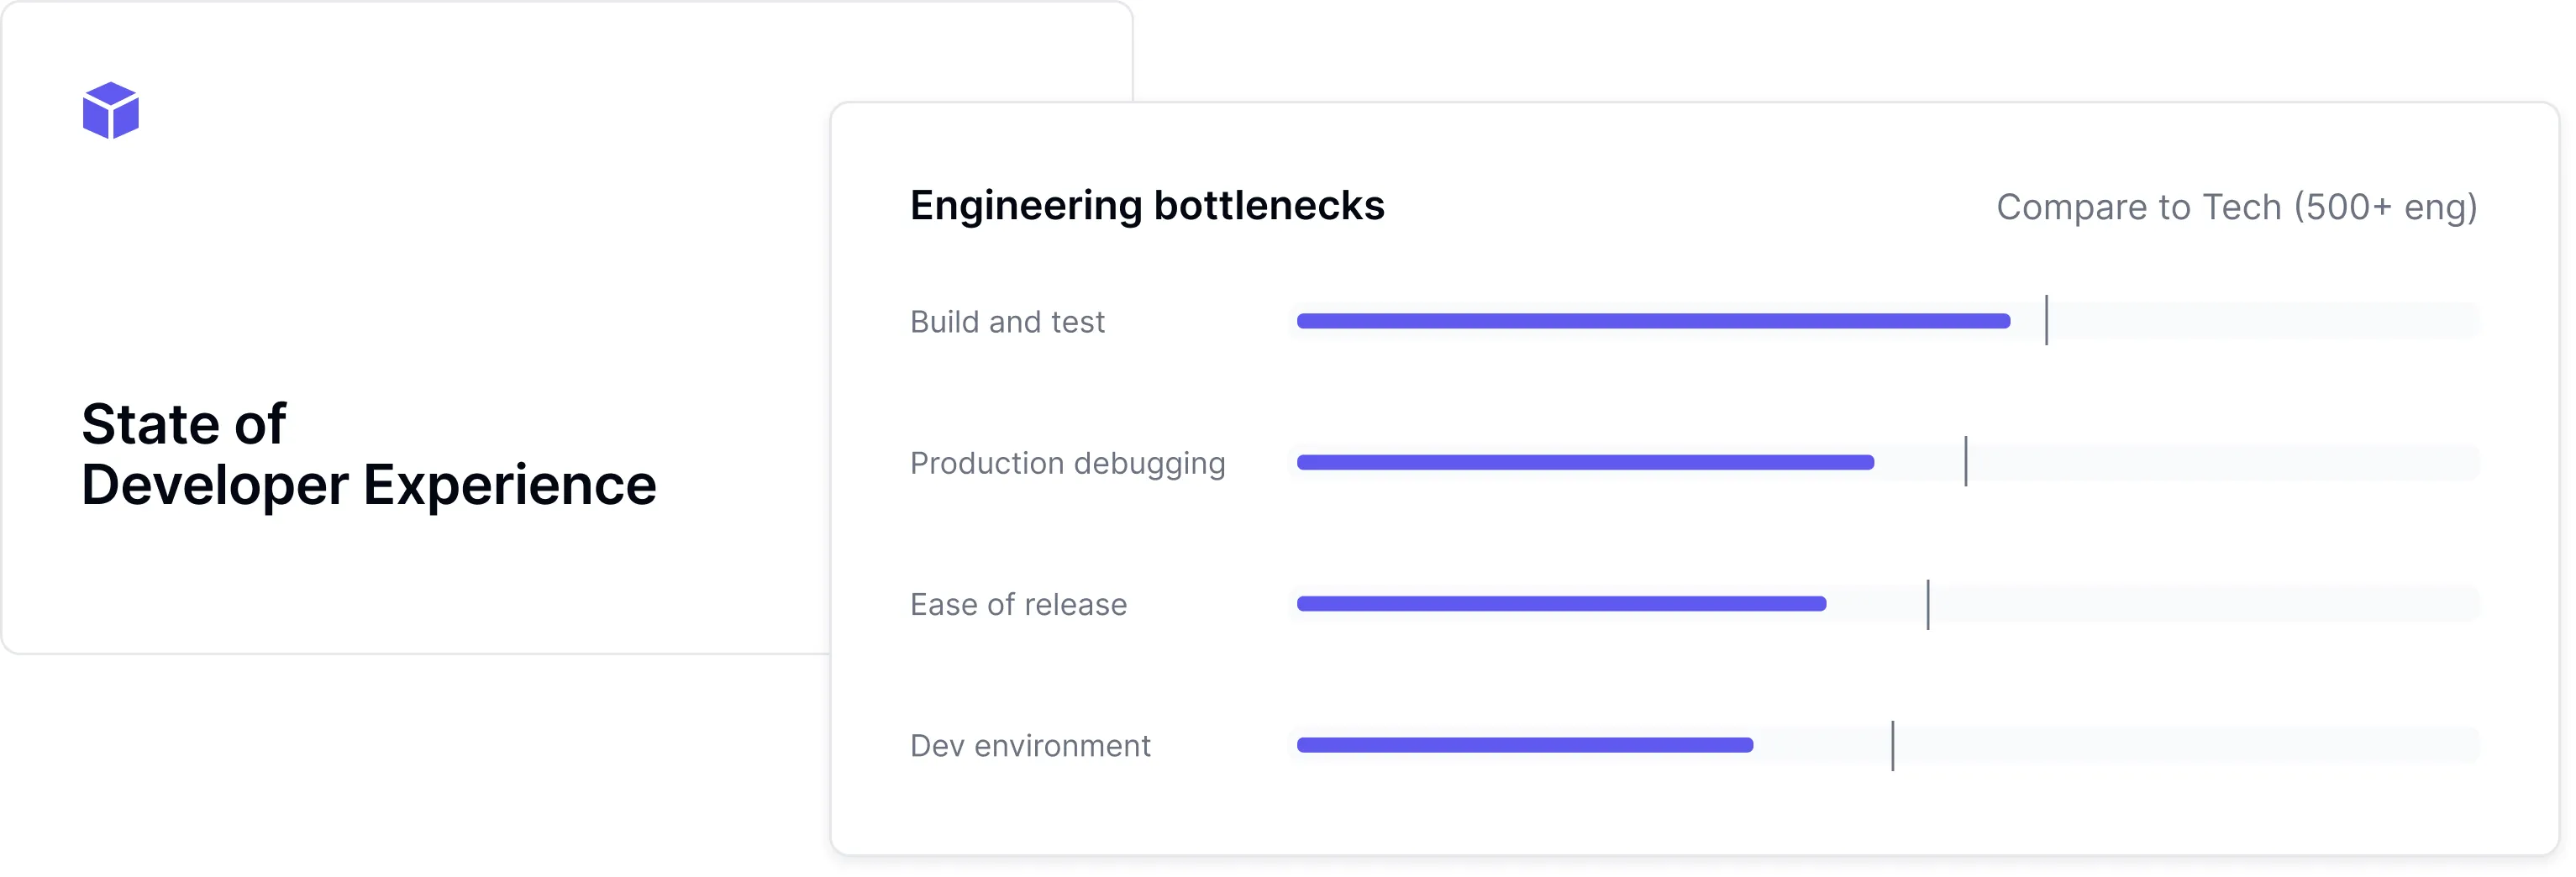Select the State of Developer Experience title

tap(368, 454)
